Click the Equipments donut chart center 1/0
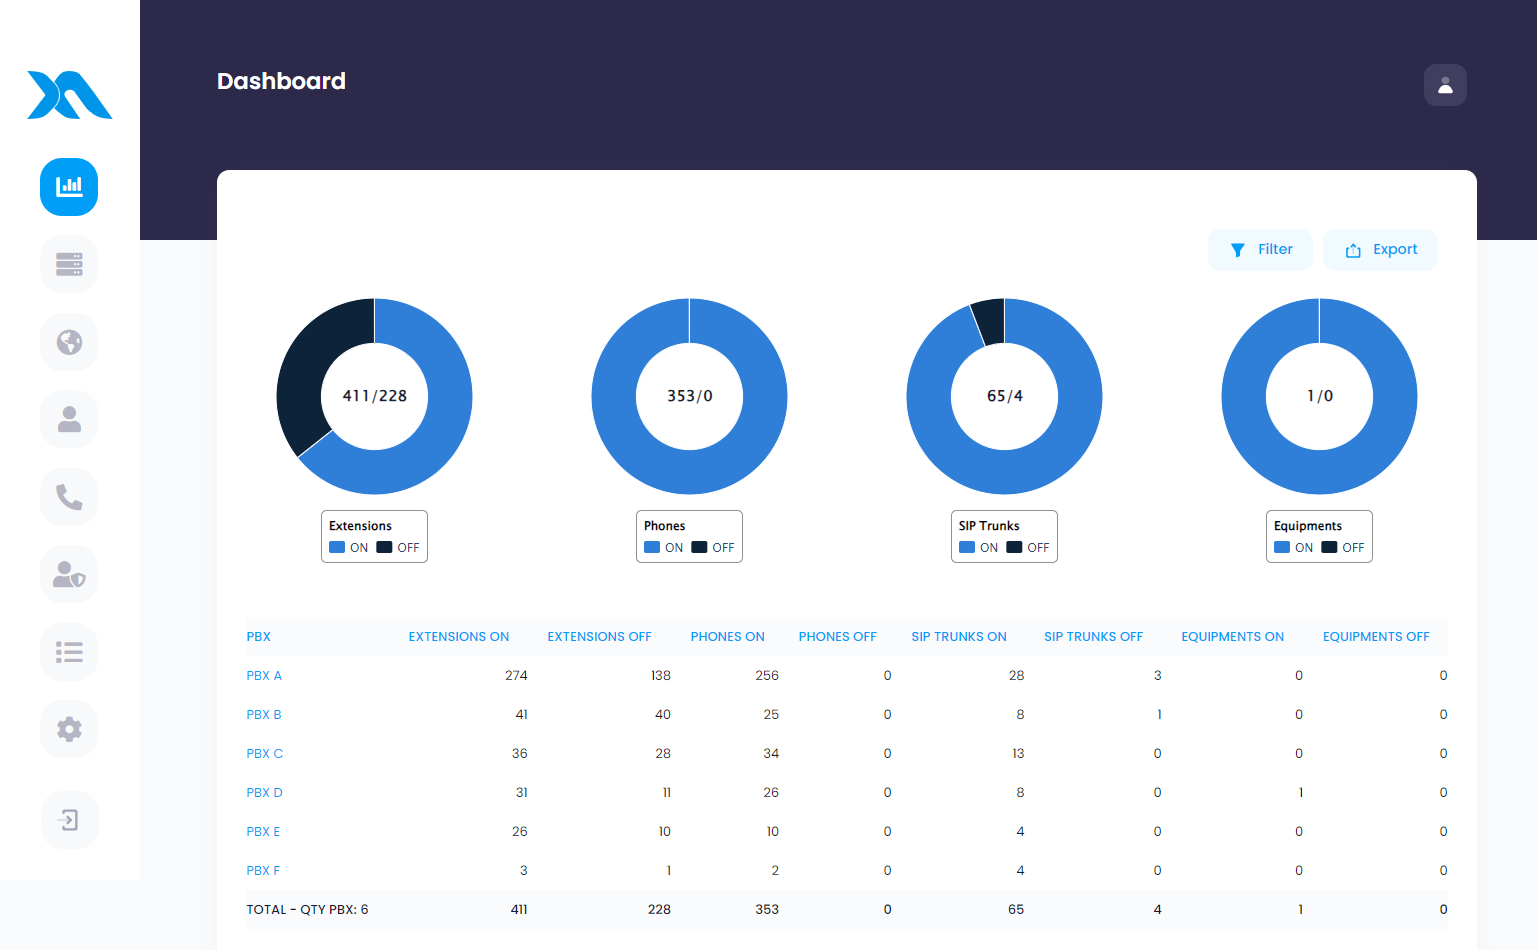This screenshot has width=1537, height=950. [1320, 396]
